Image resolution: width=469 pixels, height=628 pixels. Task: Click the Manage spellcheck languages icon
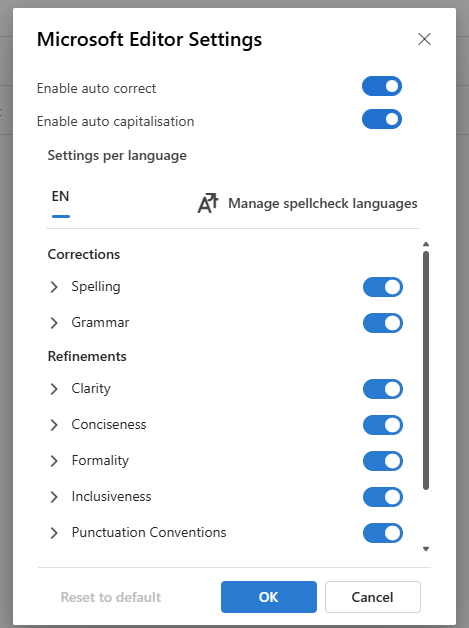point(208,203)
